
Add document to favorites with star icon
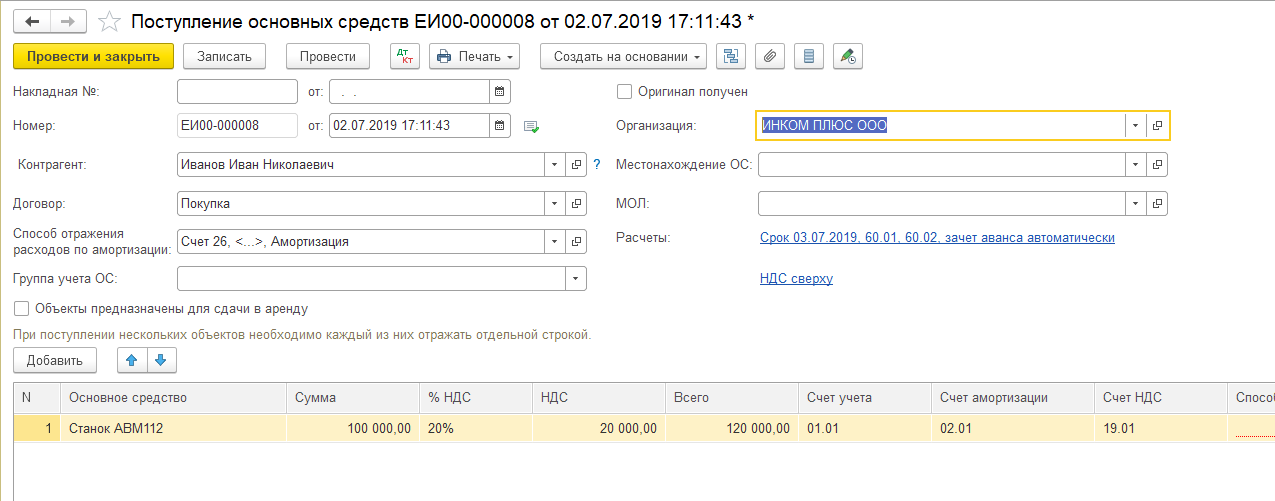111,21
